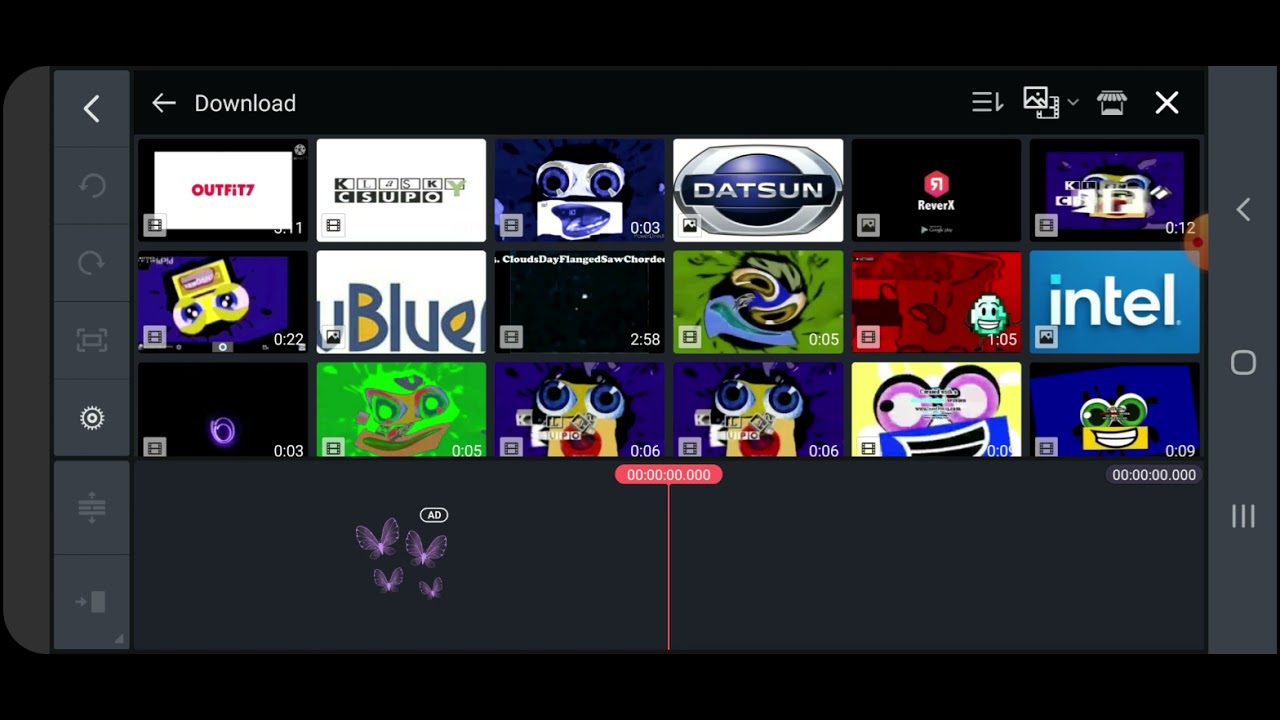
Task: Open the sort order options icon
Action: tap(987, 102)
